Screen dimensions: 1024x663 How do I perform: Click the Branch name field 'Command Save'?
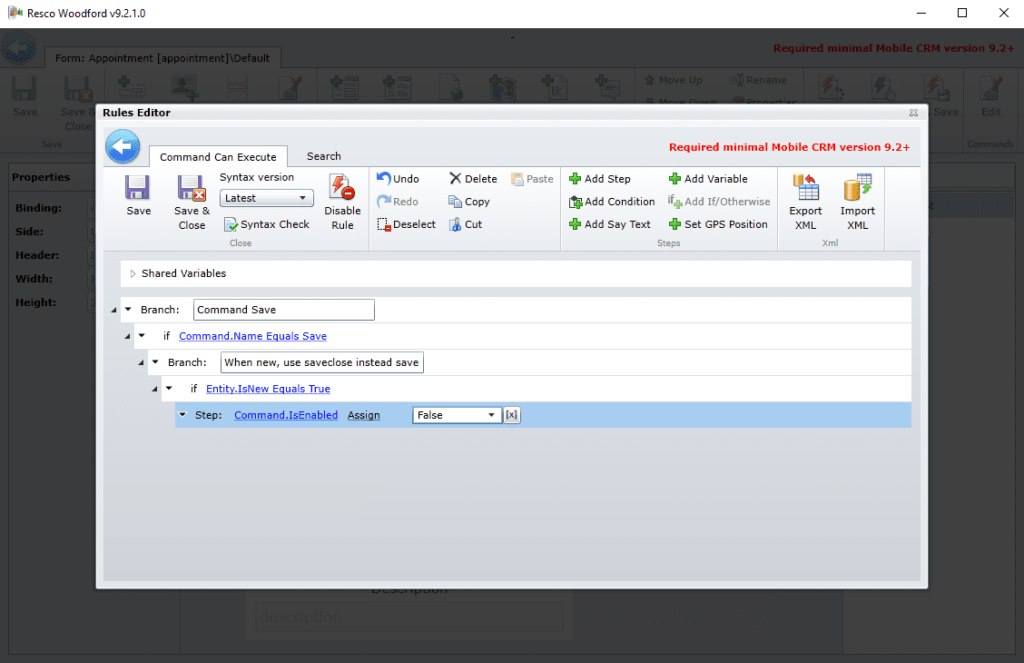tap(283, 310)
